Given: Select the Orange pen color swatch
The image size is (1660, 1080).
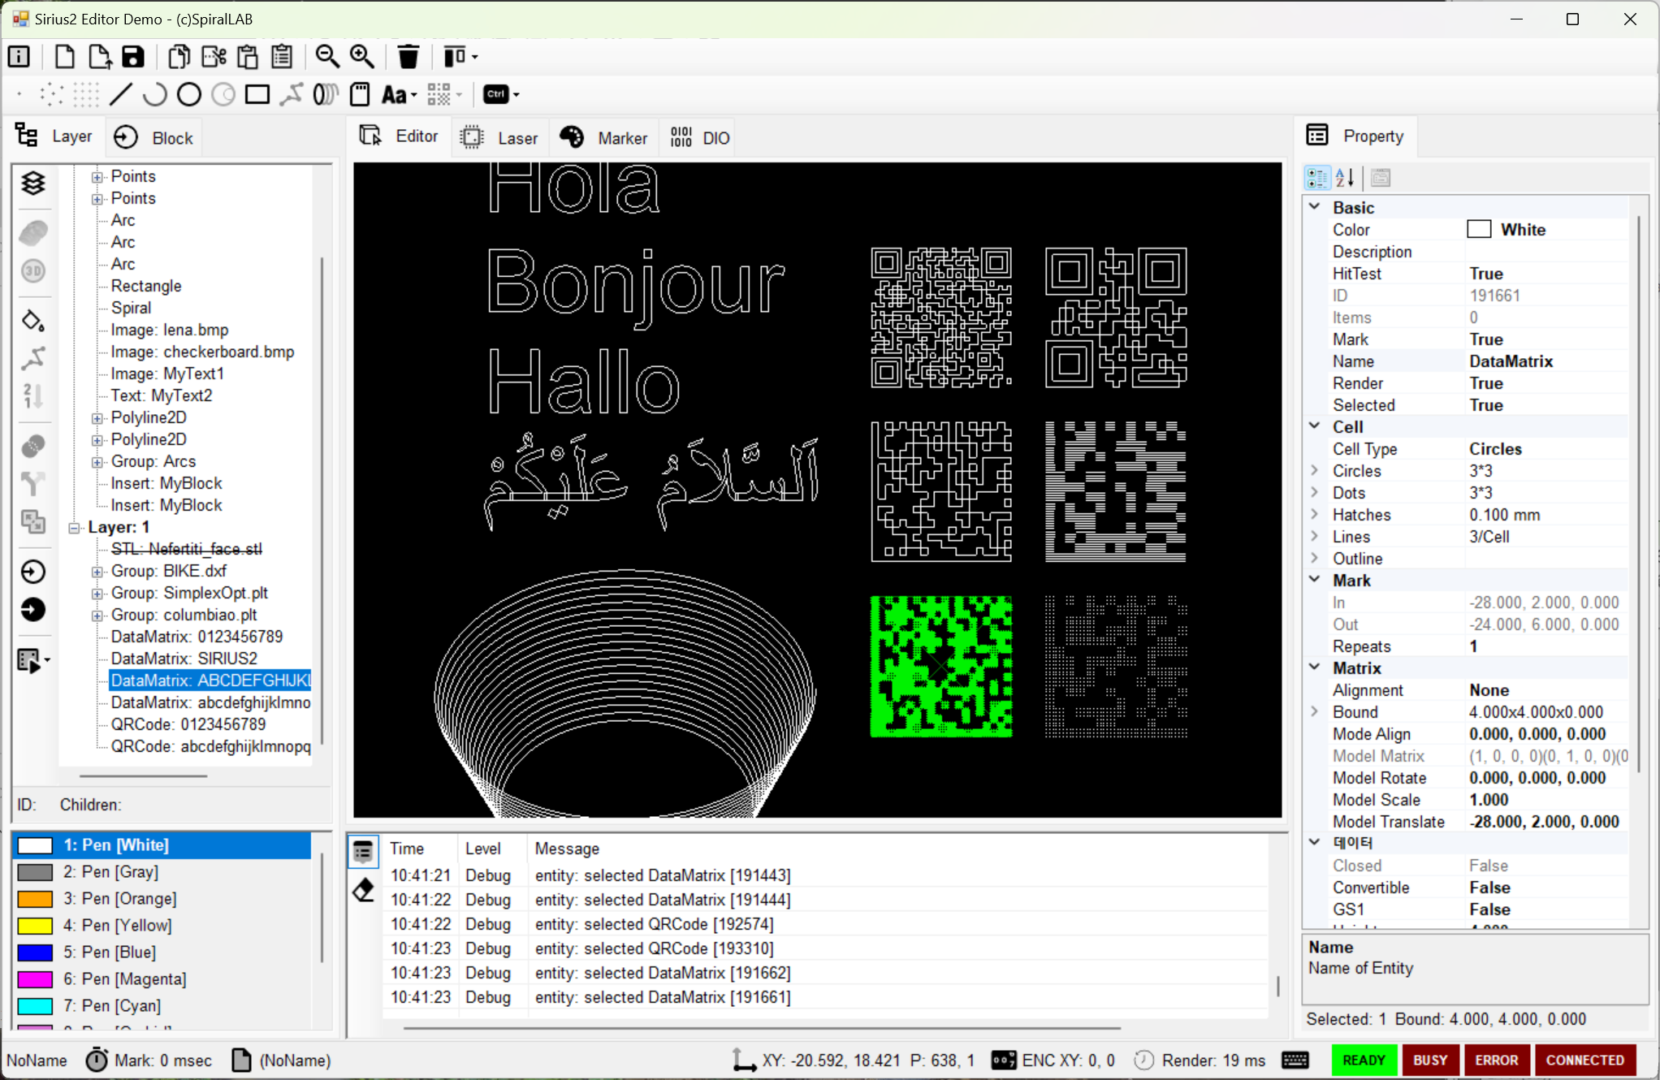Looking at the screenshot, I should tap(35, 899).
